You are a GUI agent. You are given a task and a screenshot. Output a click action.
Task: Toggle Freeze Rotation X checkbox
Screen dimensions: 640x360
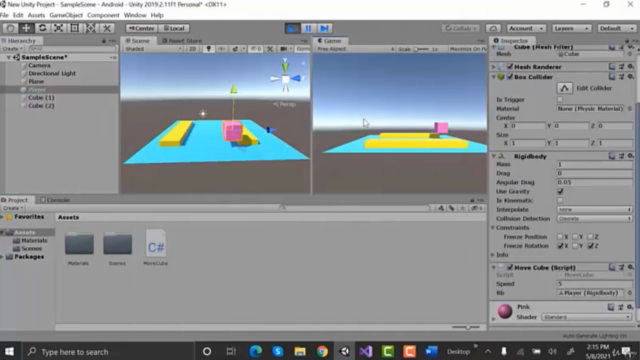[x=560, y=246]
